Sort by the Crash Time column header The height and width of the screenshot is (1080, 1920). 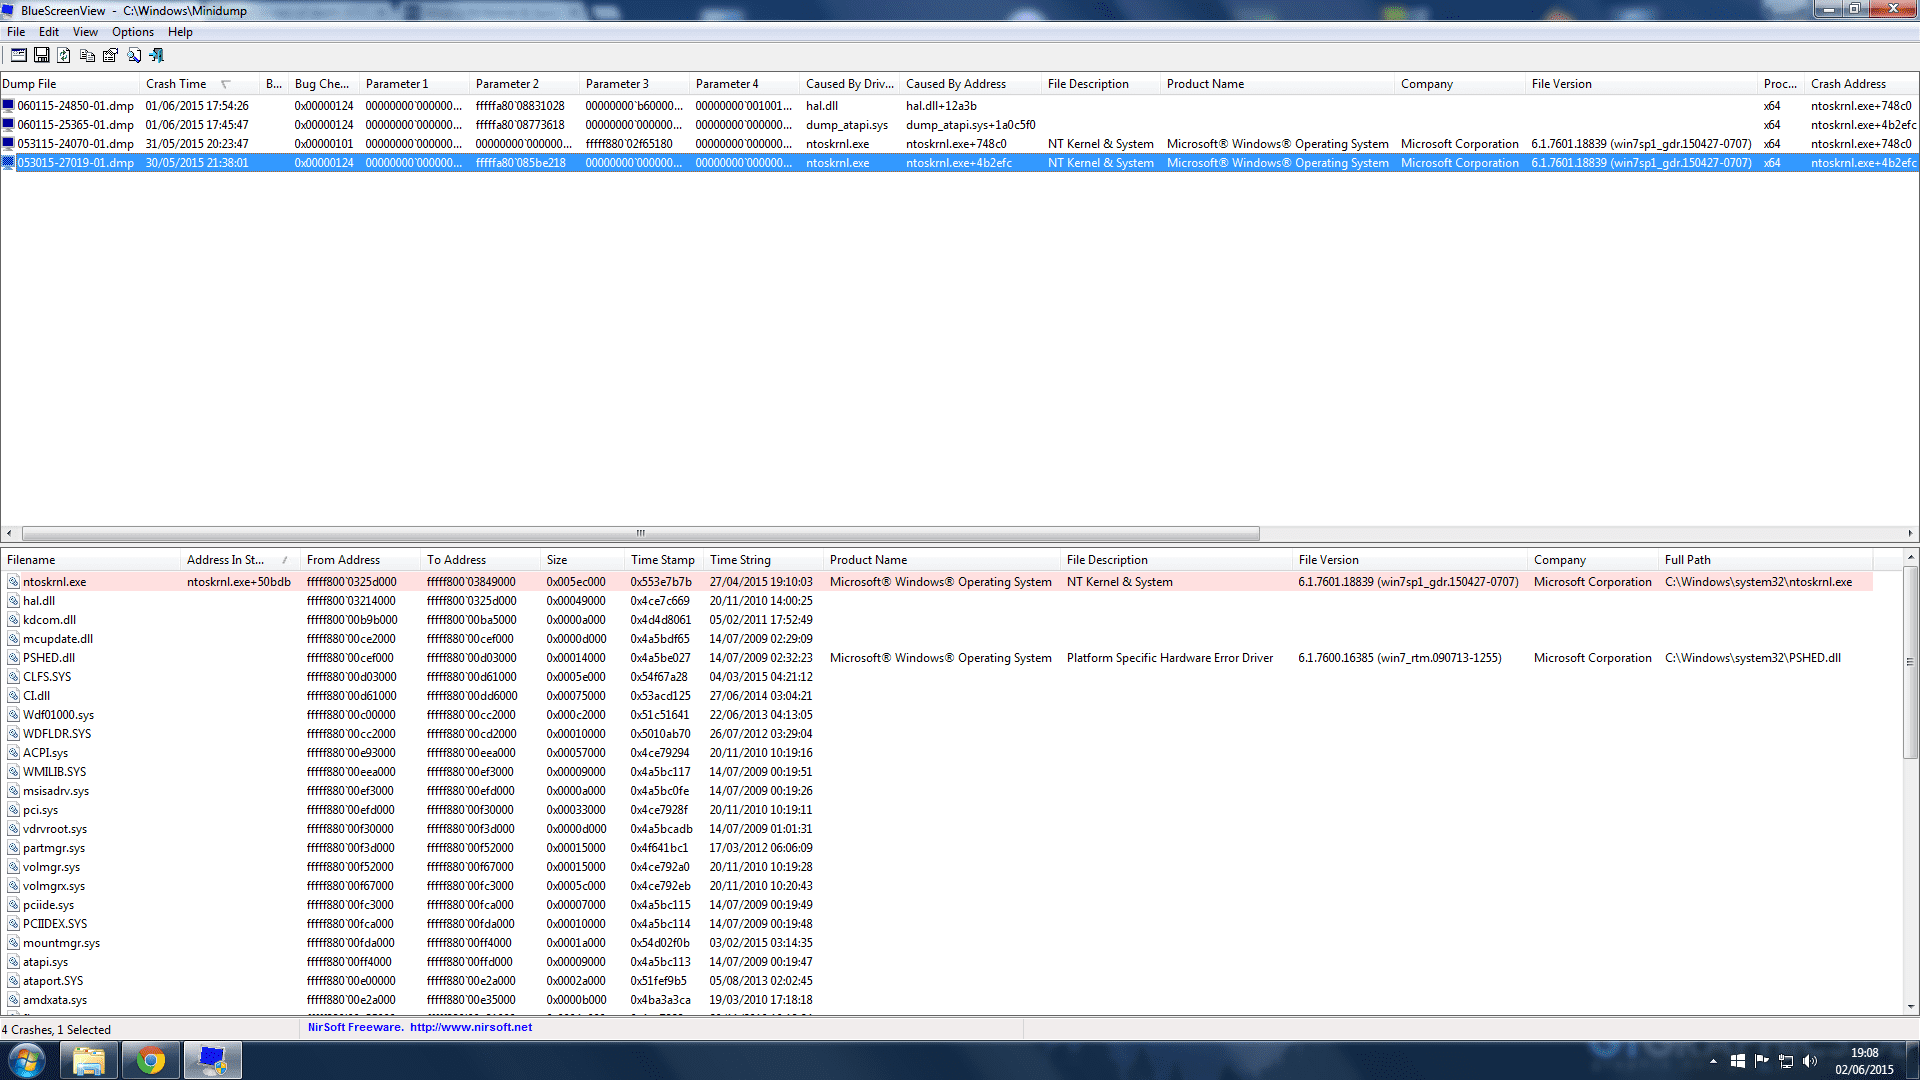click(x=200, y=84)
